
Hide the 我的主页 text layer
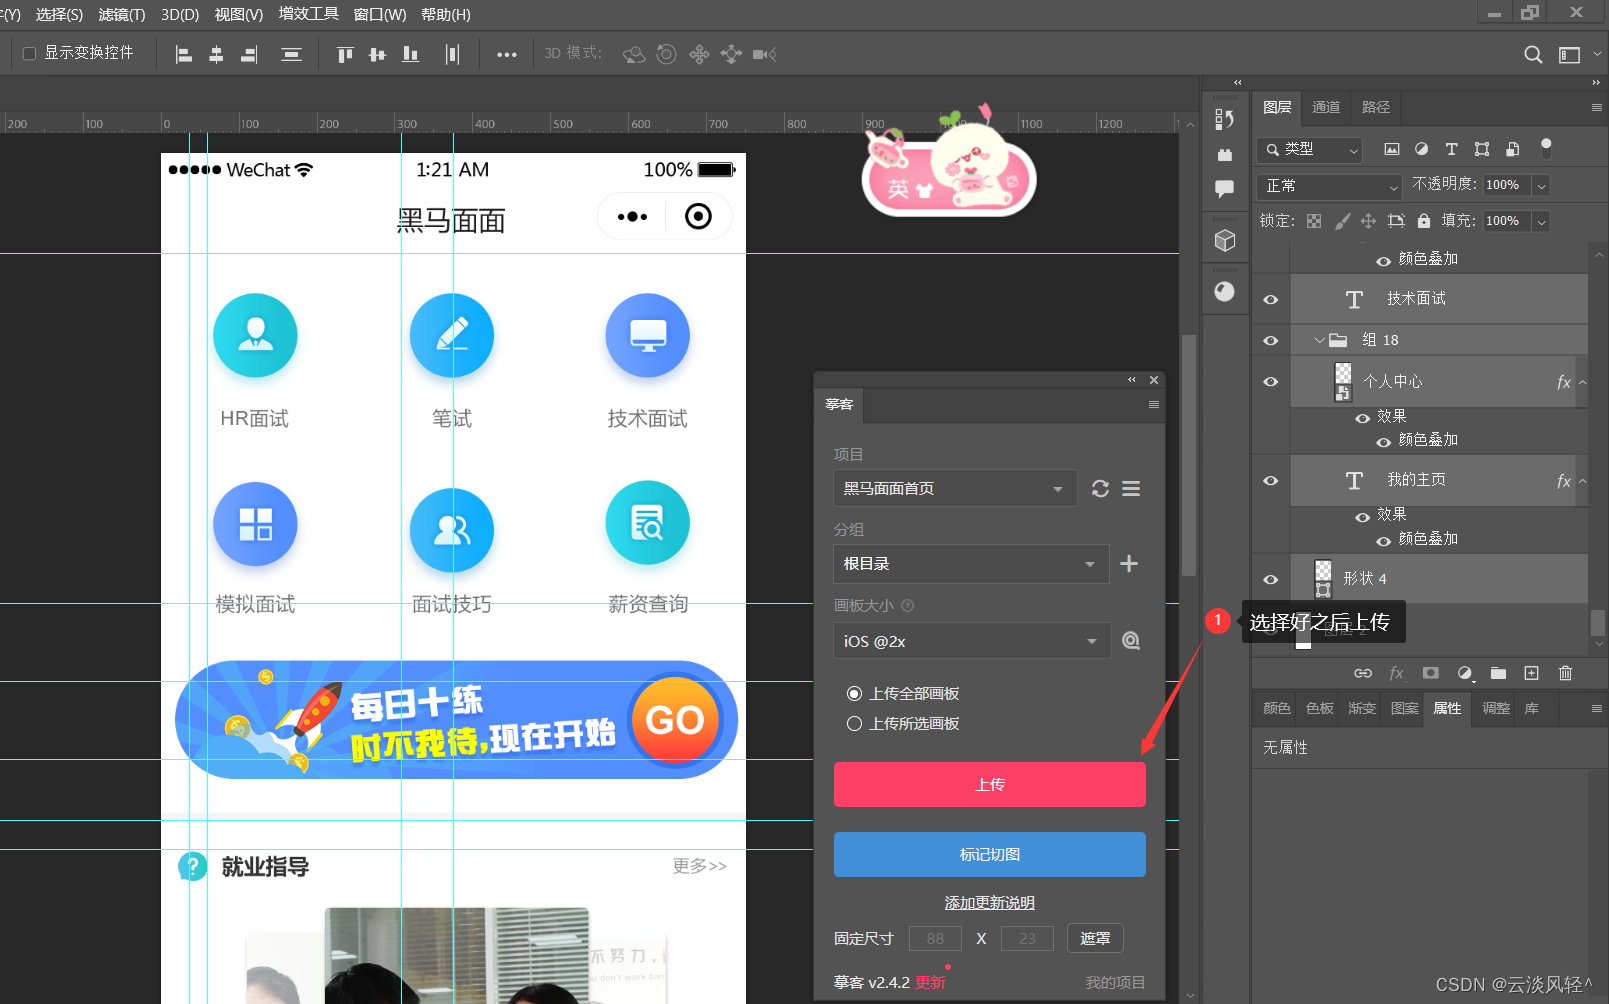click(1271, 481)
